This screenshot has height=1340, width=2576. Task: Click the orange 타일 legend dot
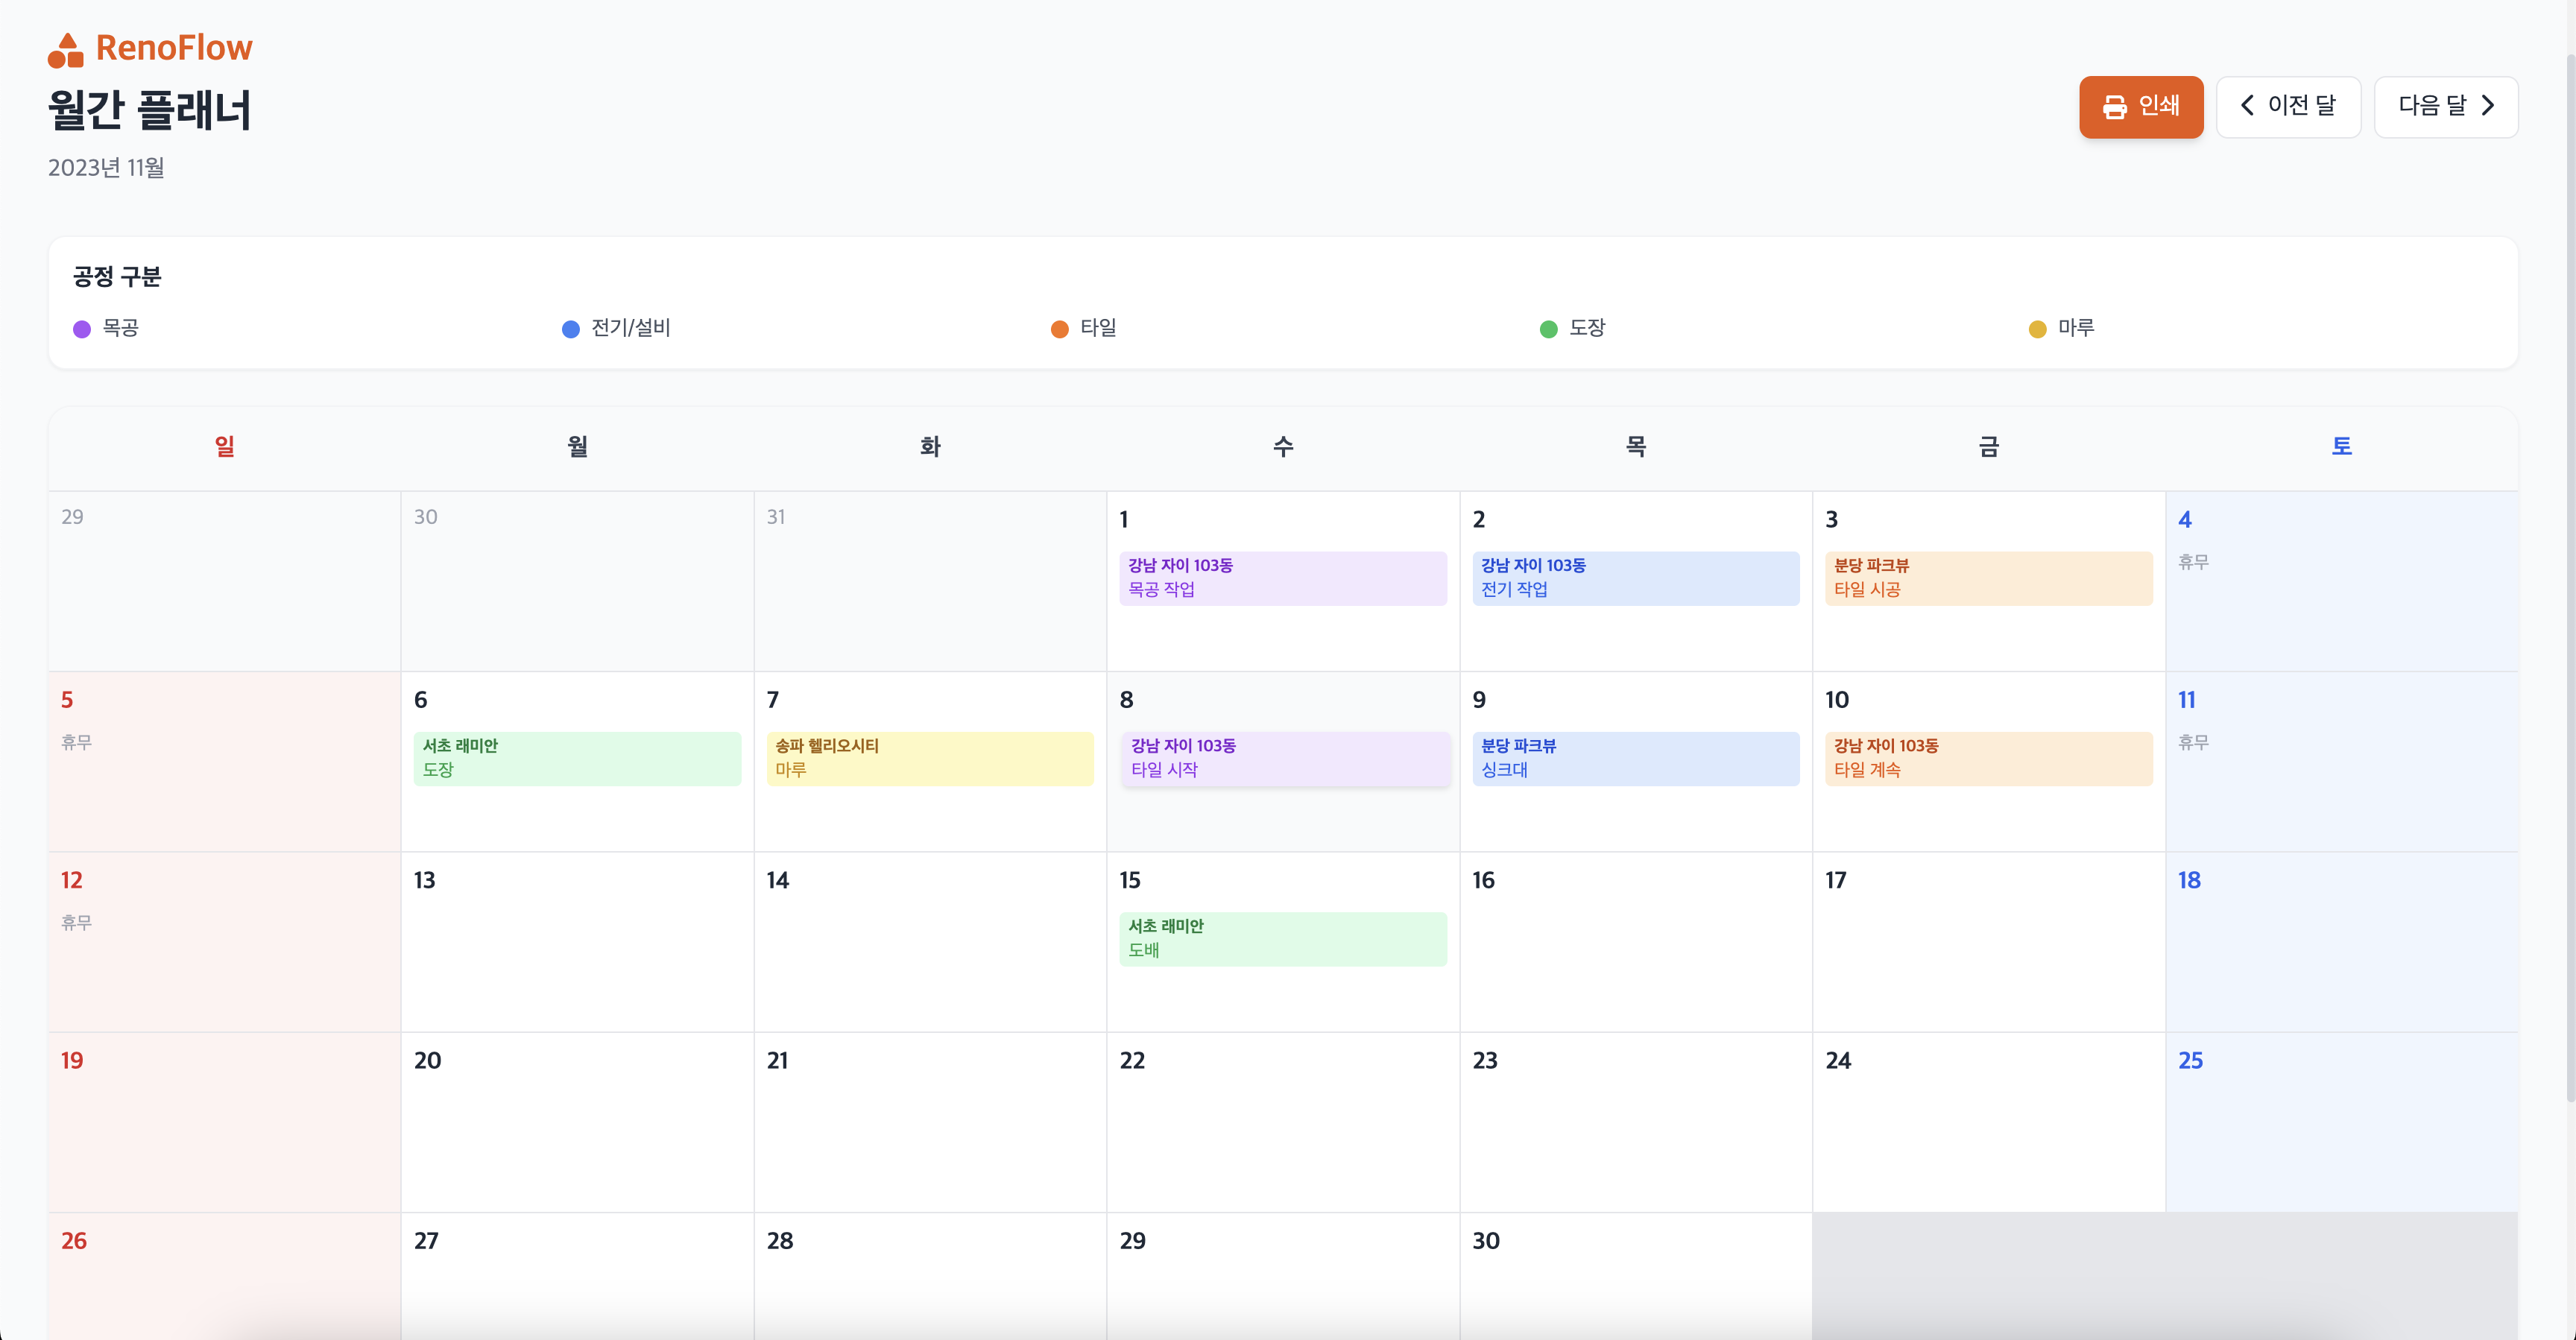pos(1059,329)
